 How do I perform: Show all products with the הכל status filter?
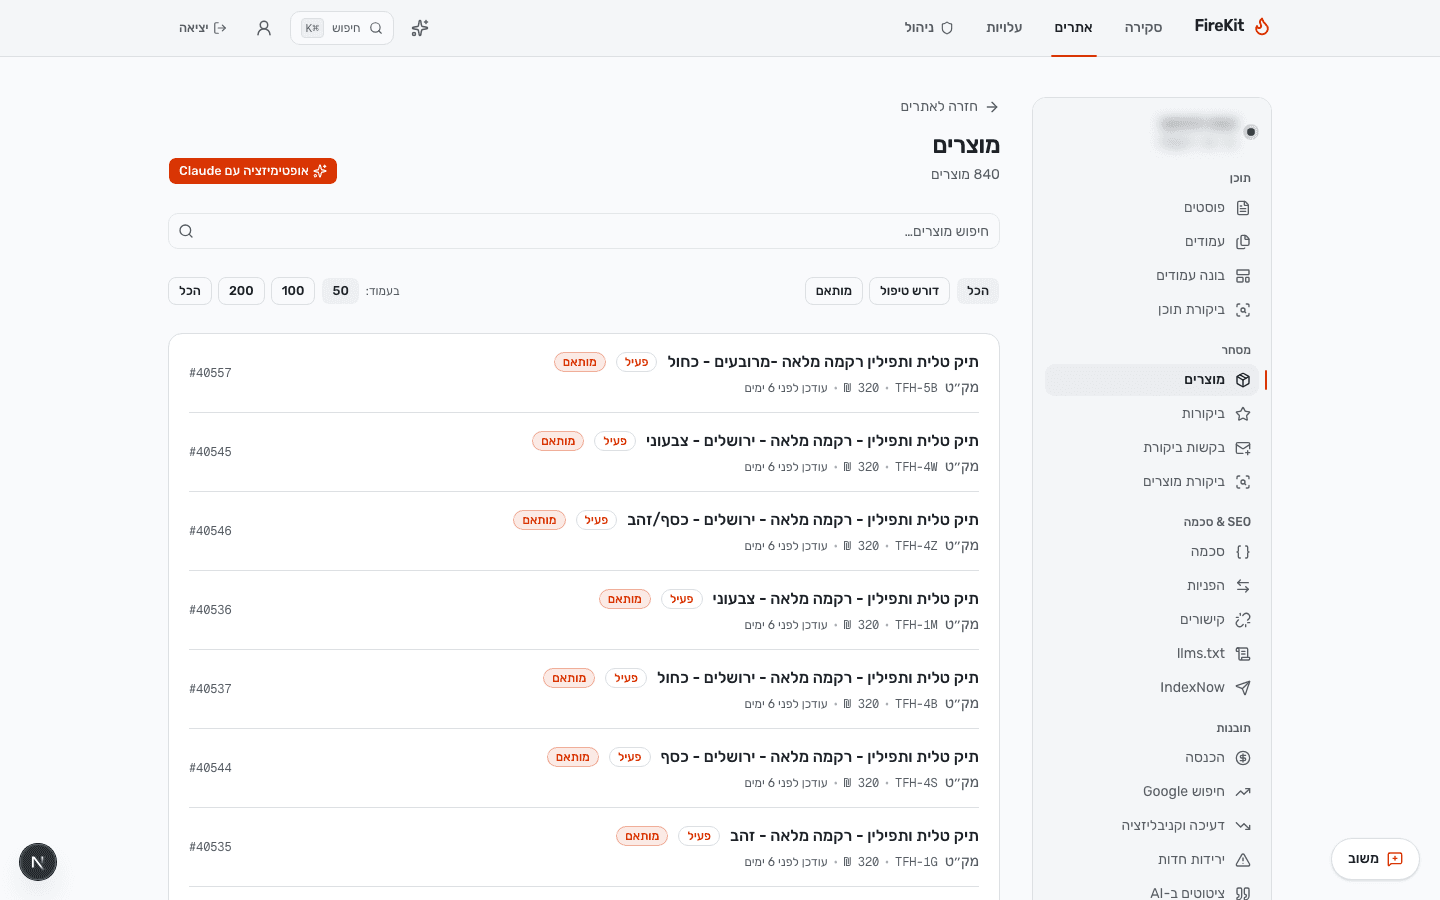tap(978, 291)
